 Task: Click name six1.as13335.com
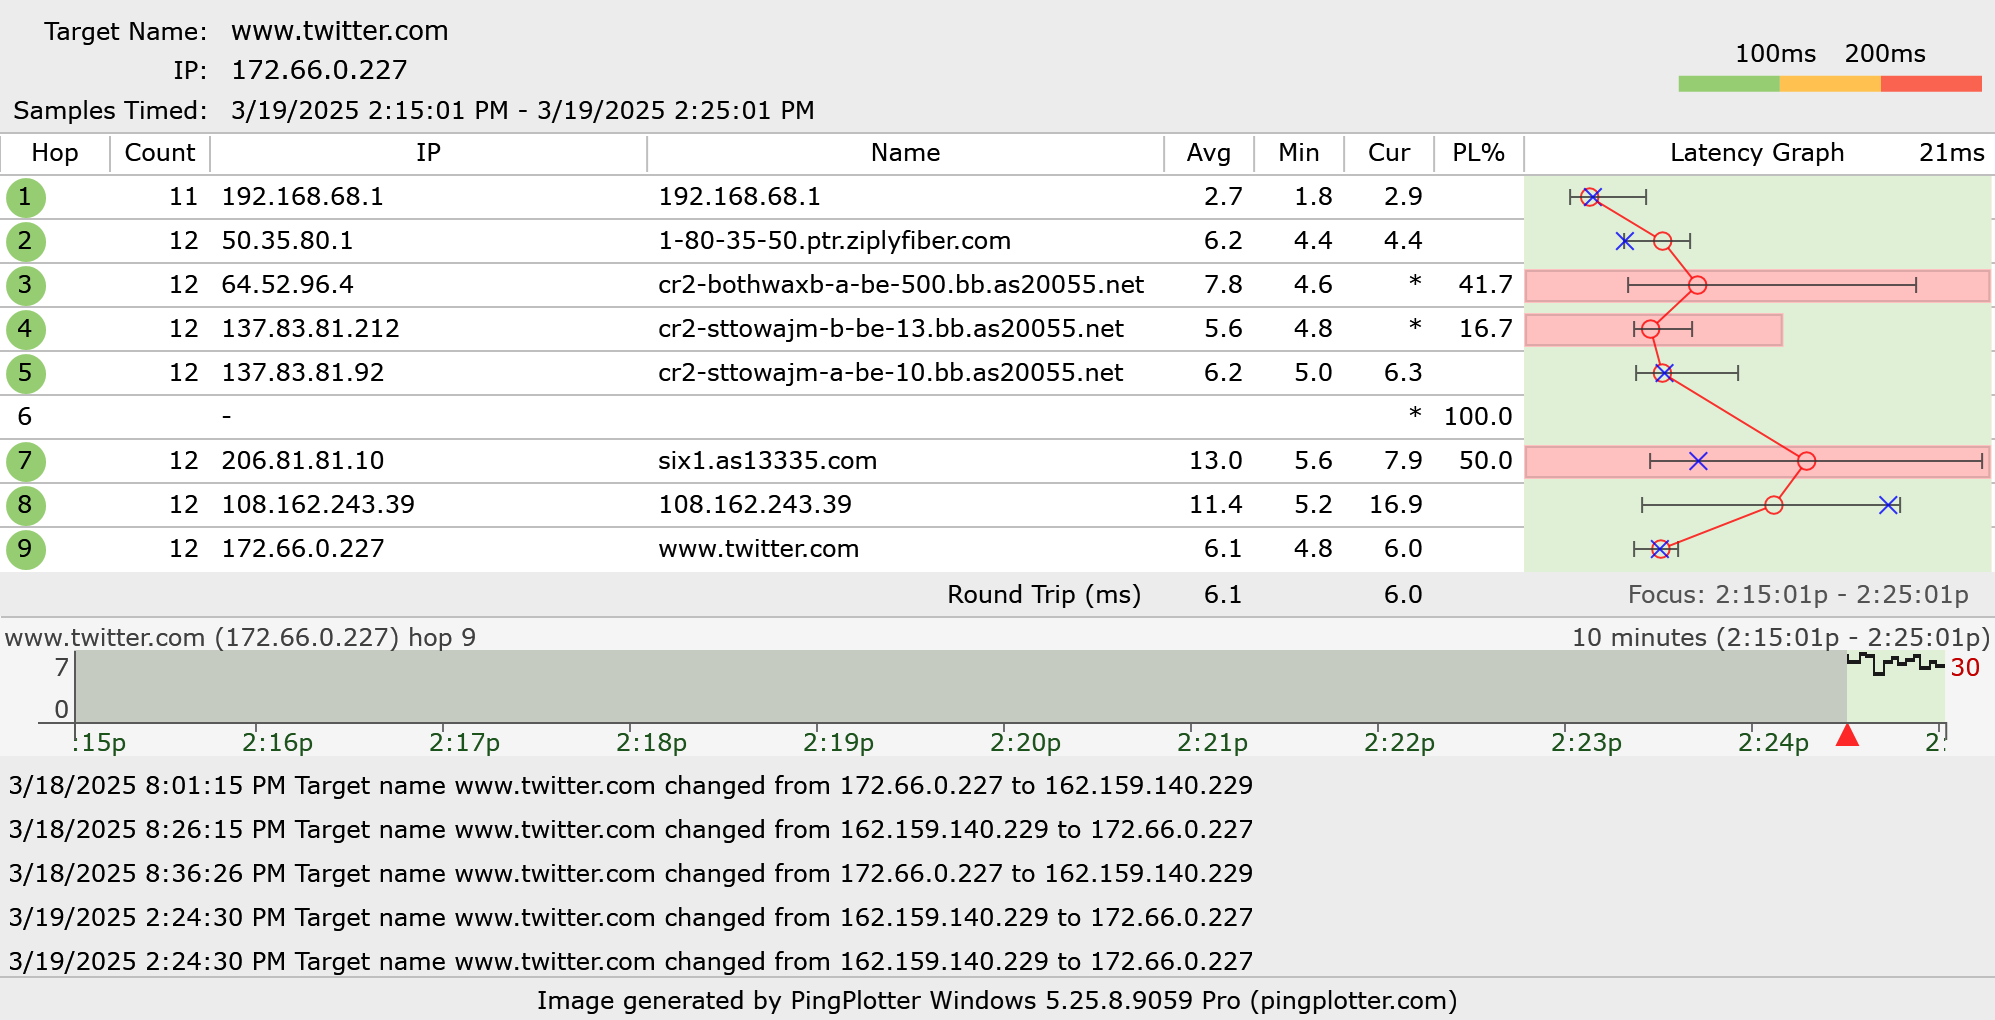(767, 461)
